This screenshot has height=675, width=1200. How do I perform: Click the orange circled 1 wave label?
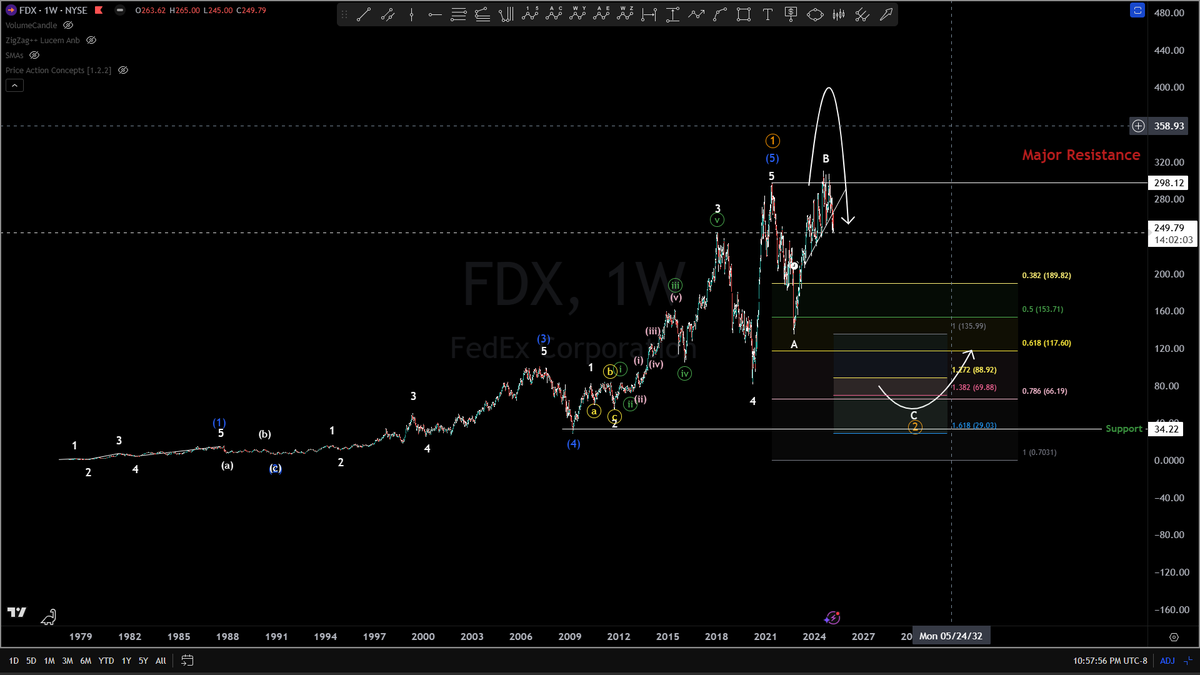[x=773, y=141]
